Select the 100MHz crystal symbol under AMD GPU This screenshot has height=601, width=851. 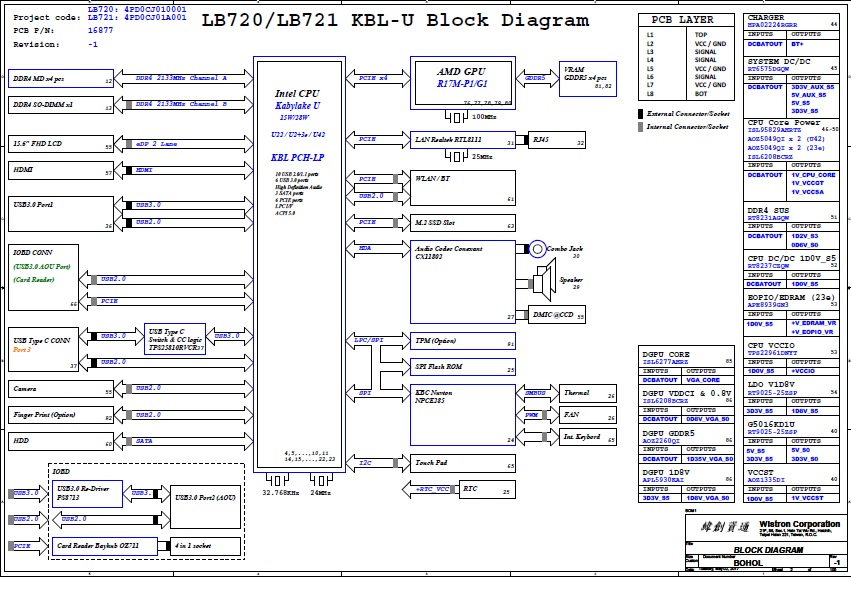(x=456, y=116)
